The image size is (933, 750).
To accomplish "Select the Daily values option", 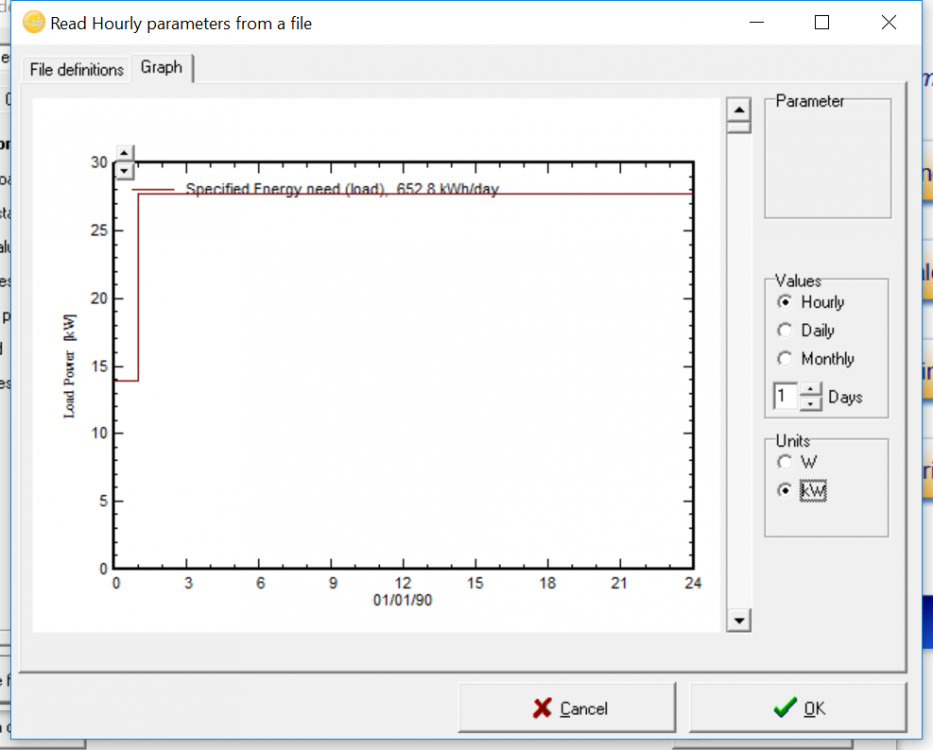I will (x=785, y=330).
